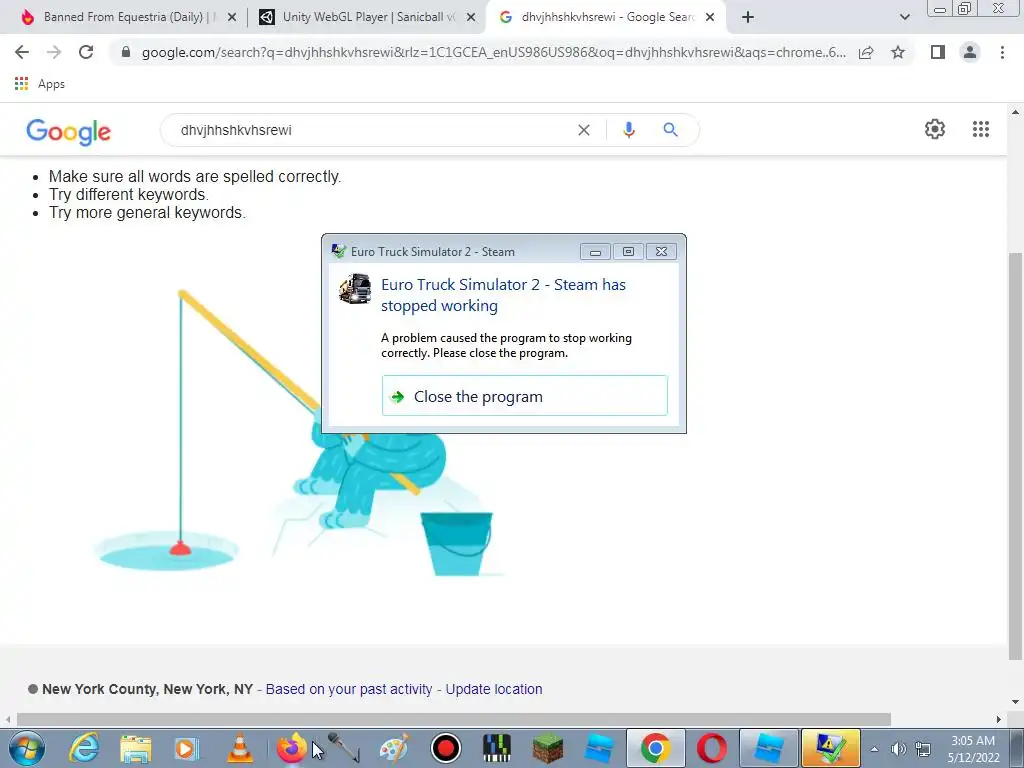Clear the search box with the X
1024x768 pixels.
pyautogui.click(x=584, y=130)
